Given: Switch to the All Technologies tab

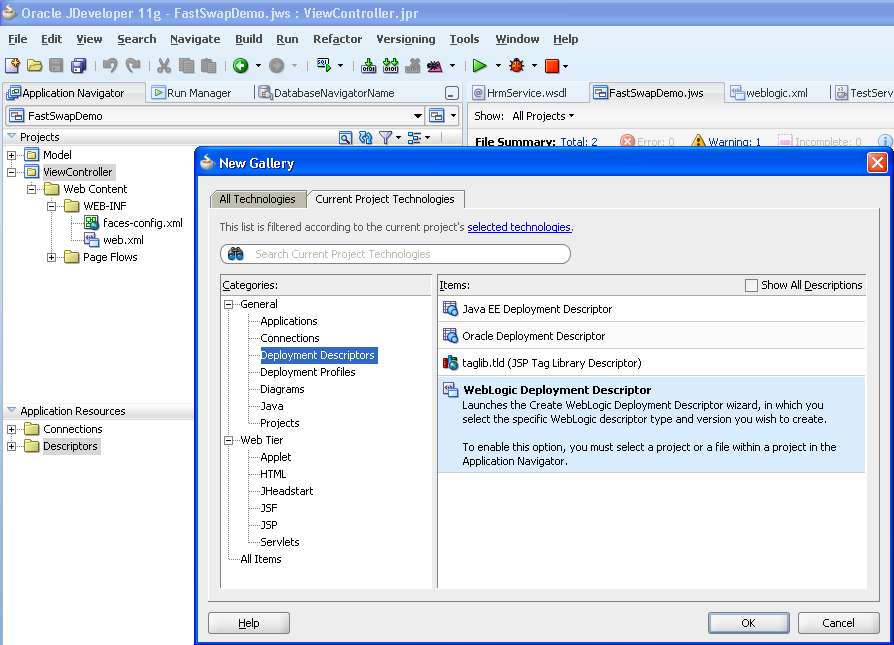Looking at the screenshot, I should click(x=257, y=199).
